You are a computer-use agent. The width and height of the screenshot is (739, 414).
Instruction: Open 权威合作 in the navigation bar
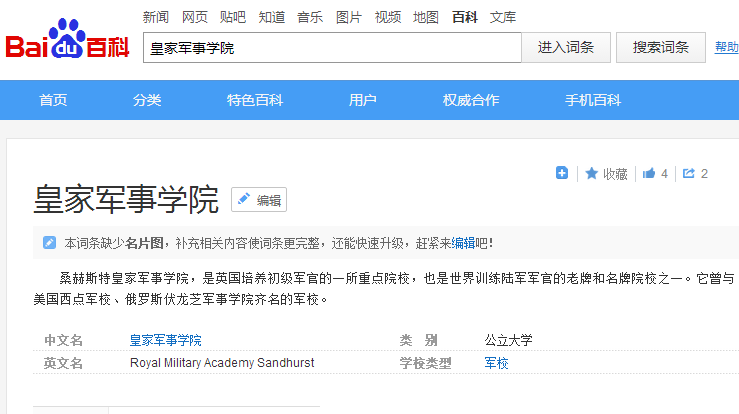(471, 100)
